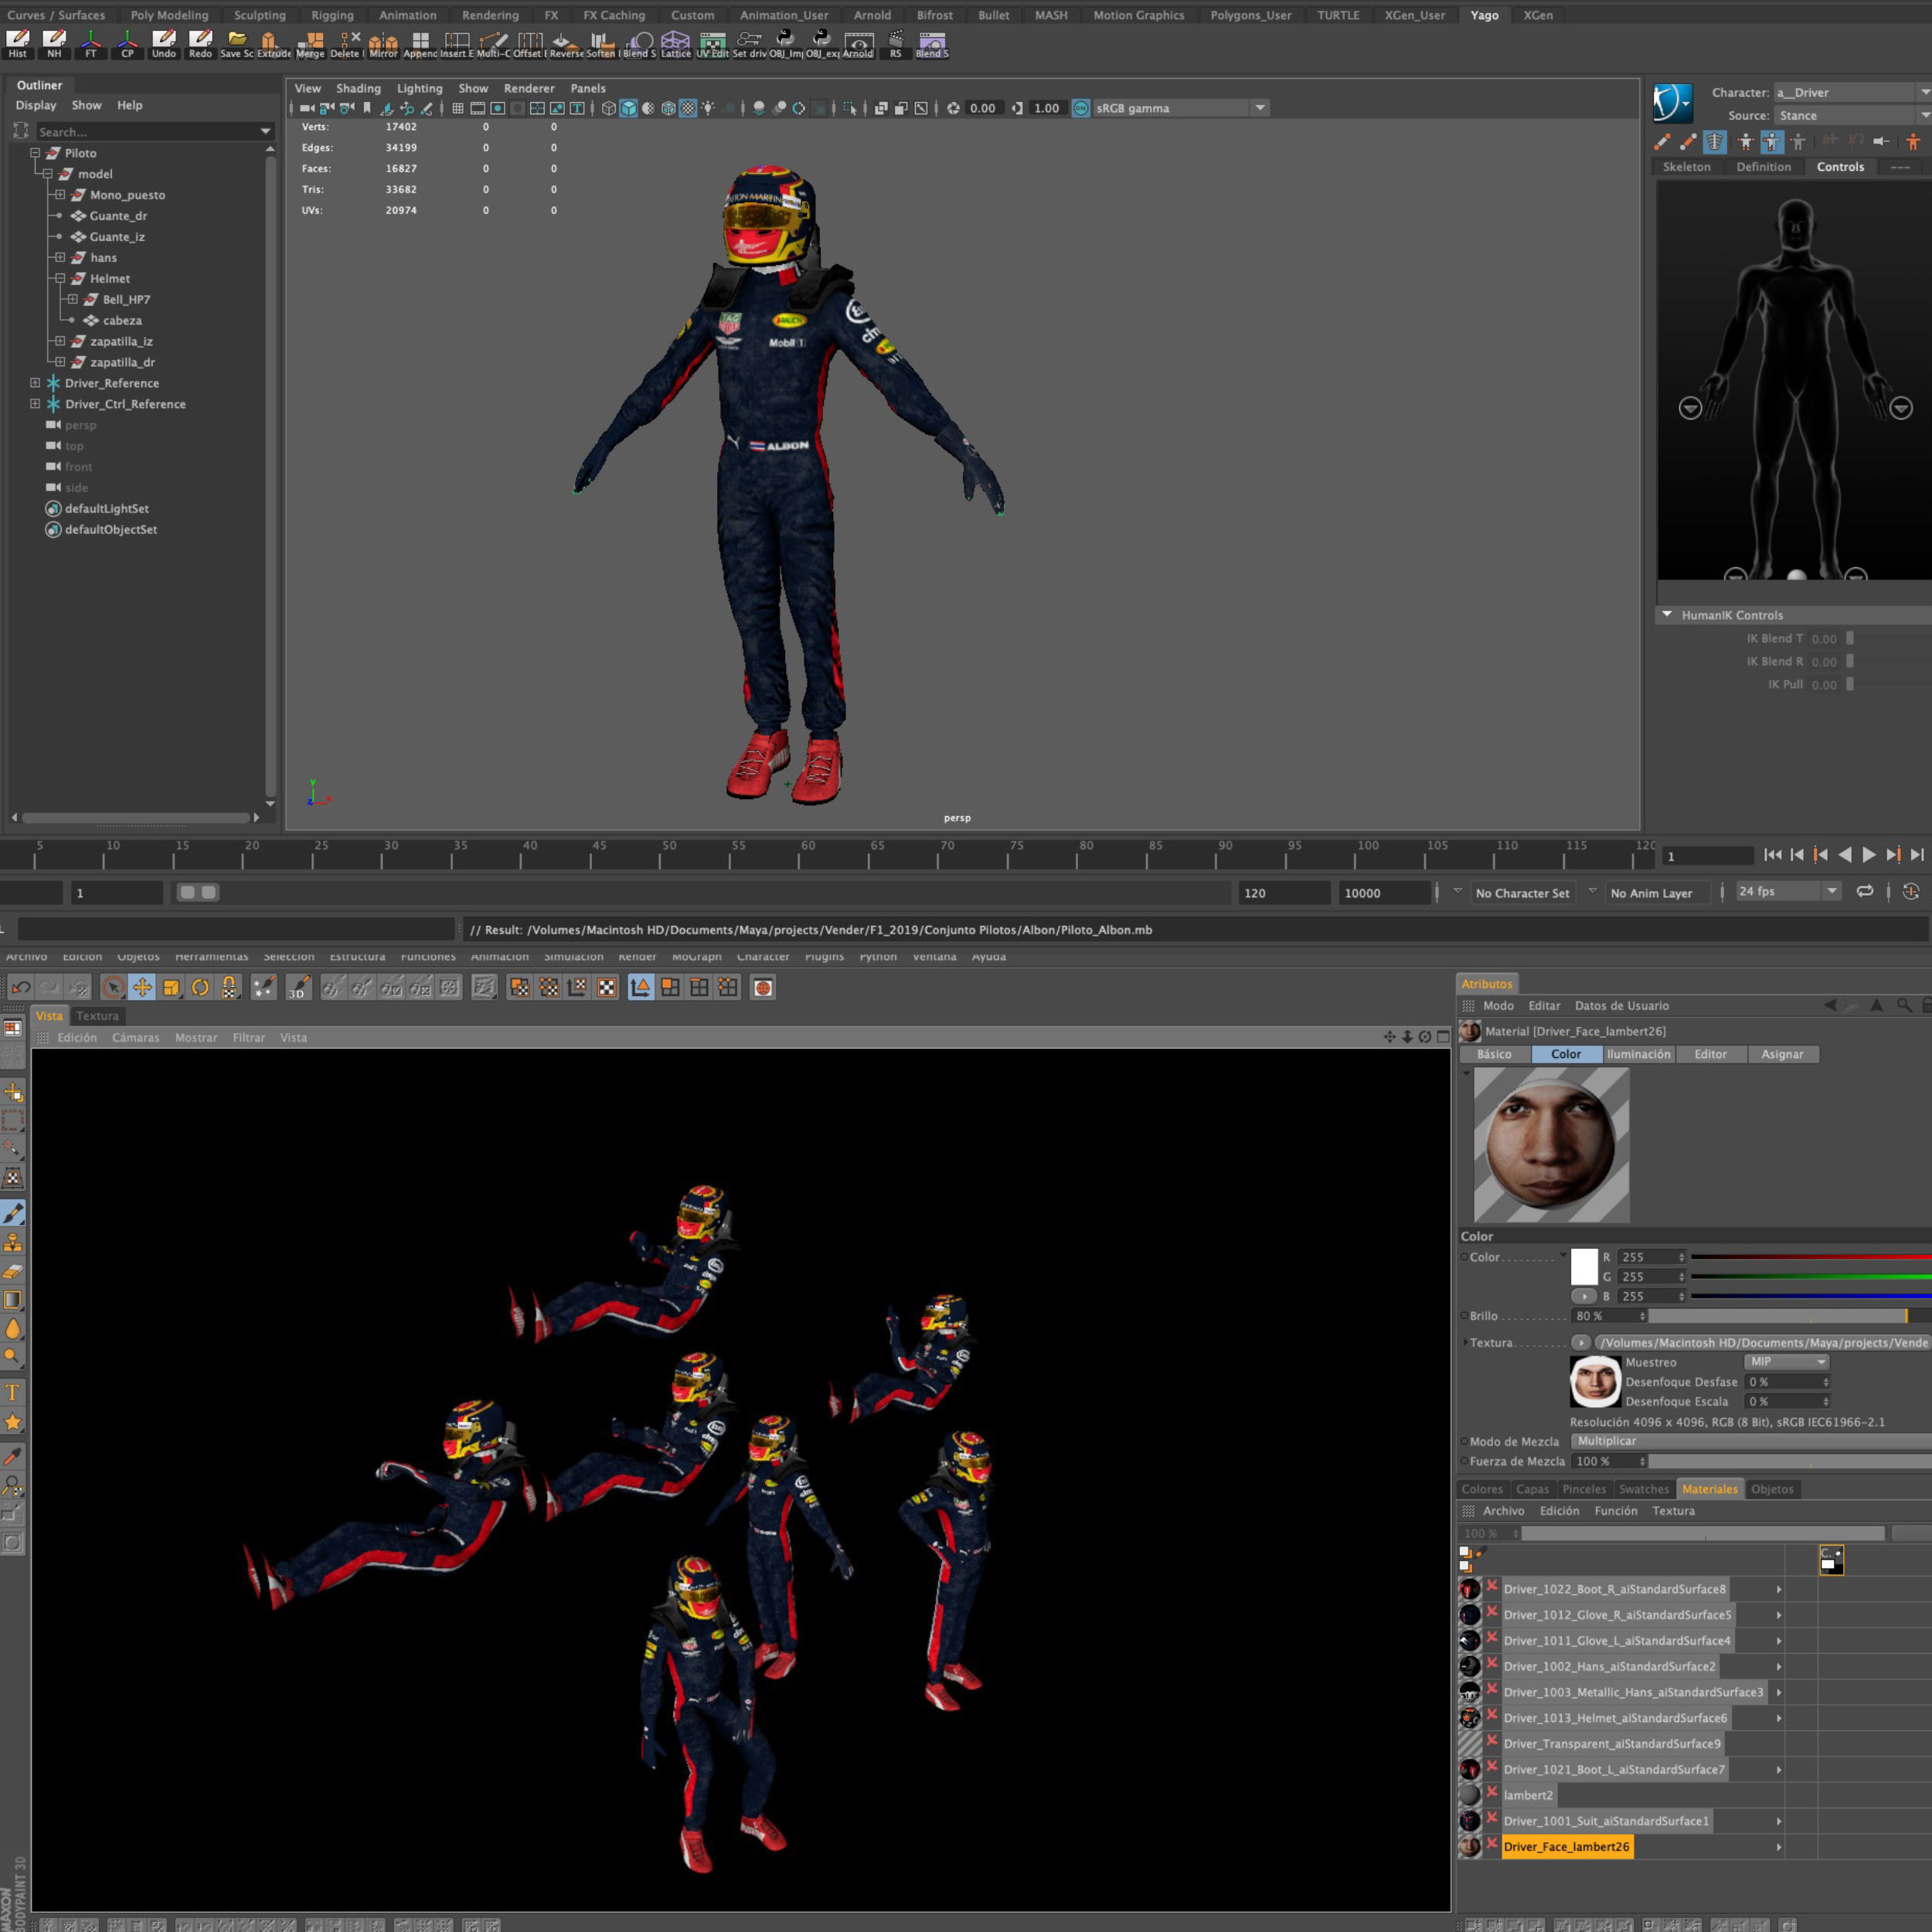Toggle red X on lambert2 material
The height and width of the screenshot is (1932, 1932).
(x=1491, y=1792)
